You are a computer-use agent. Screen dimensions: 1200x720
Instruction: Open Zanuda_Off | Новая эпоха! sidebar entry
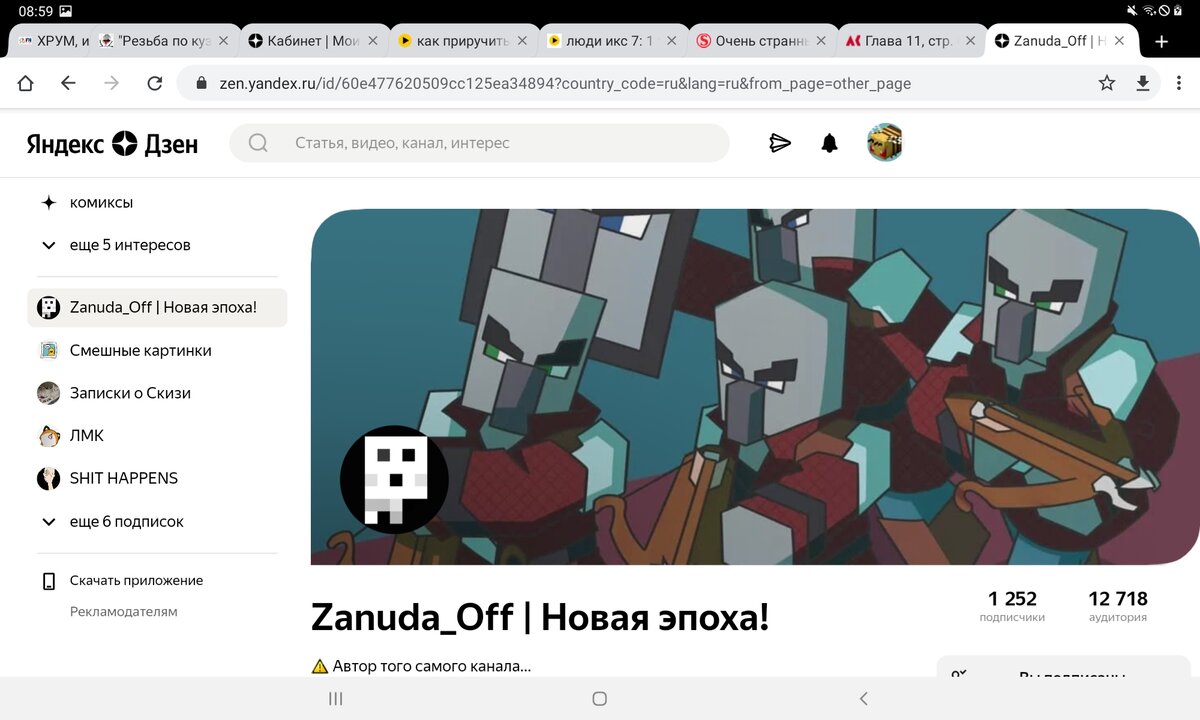[157, 308]
